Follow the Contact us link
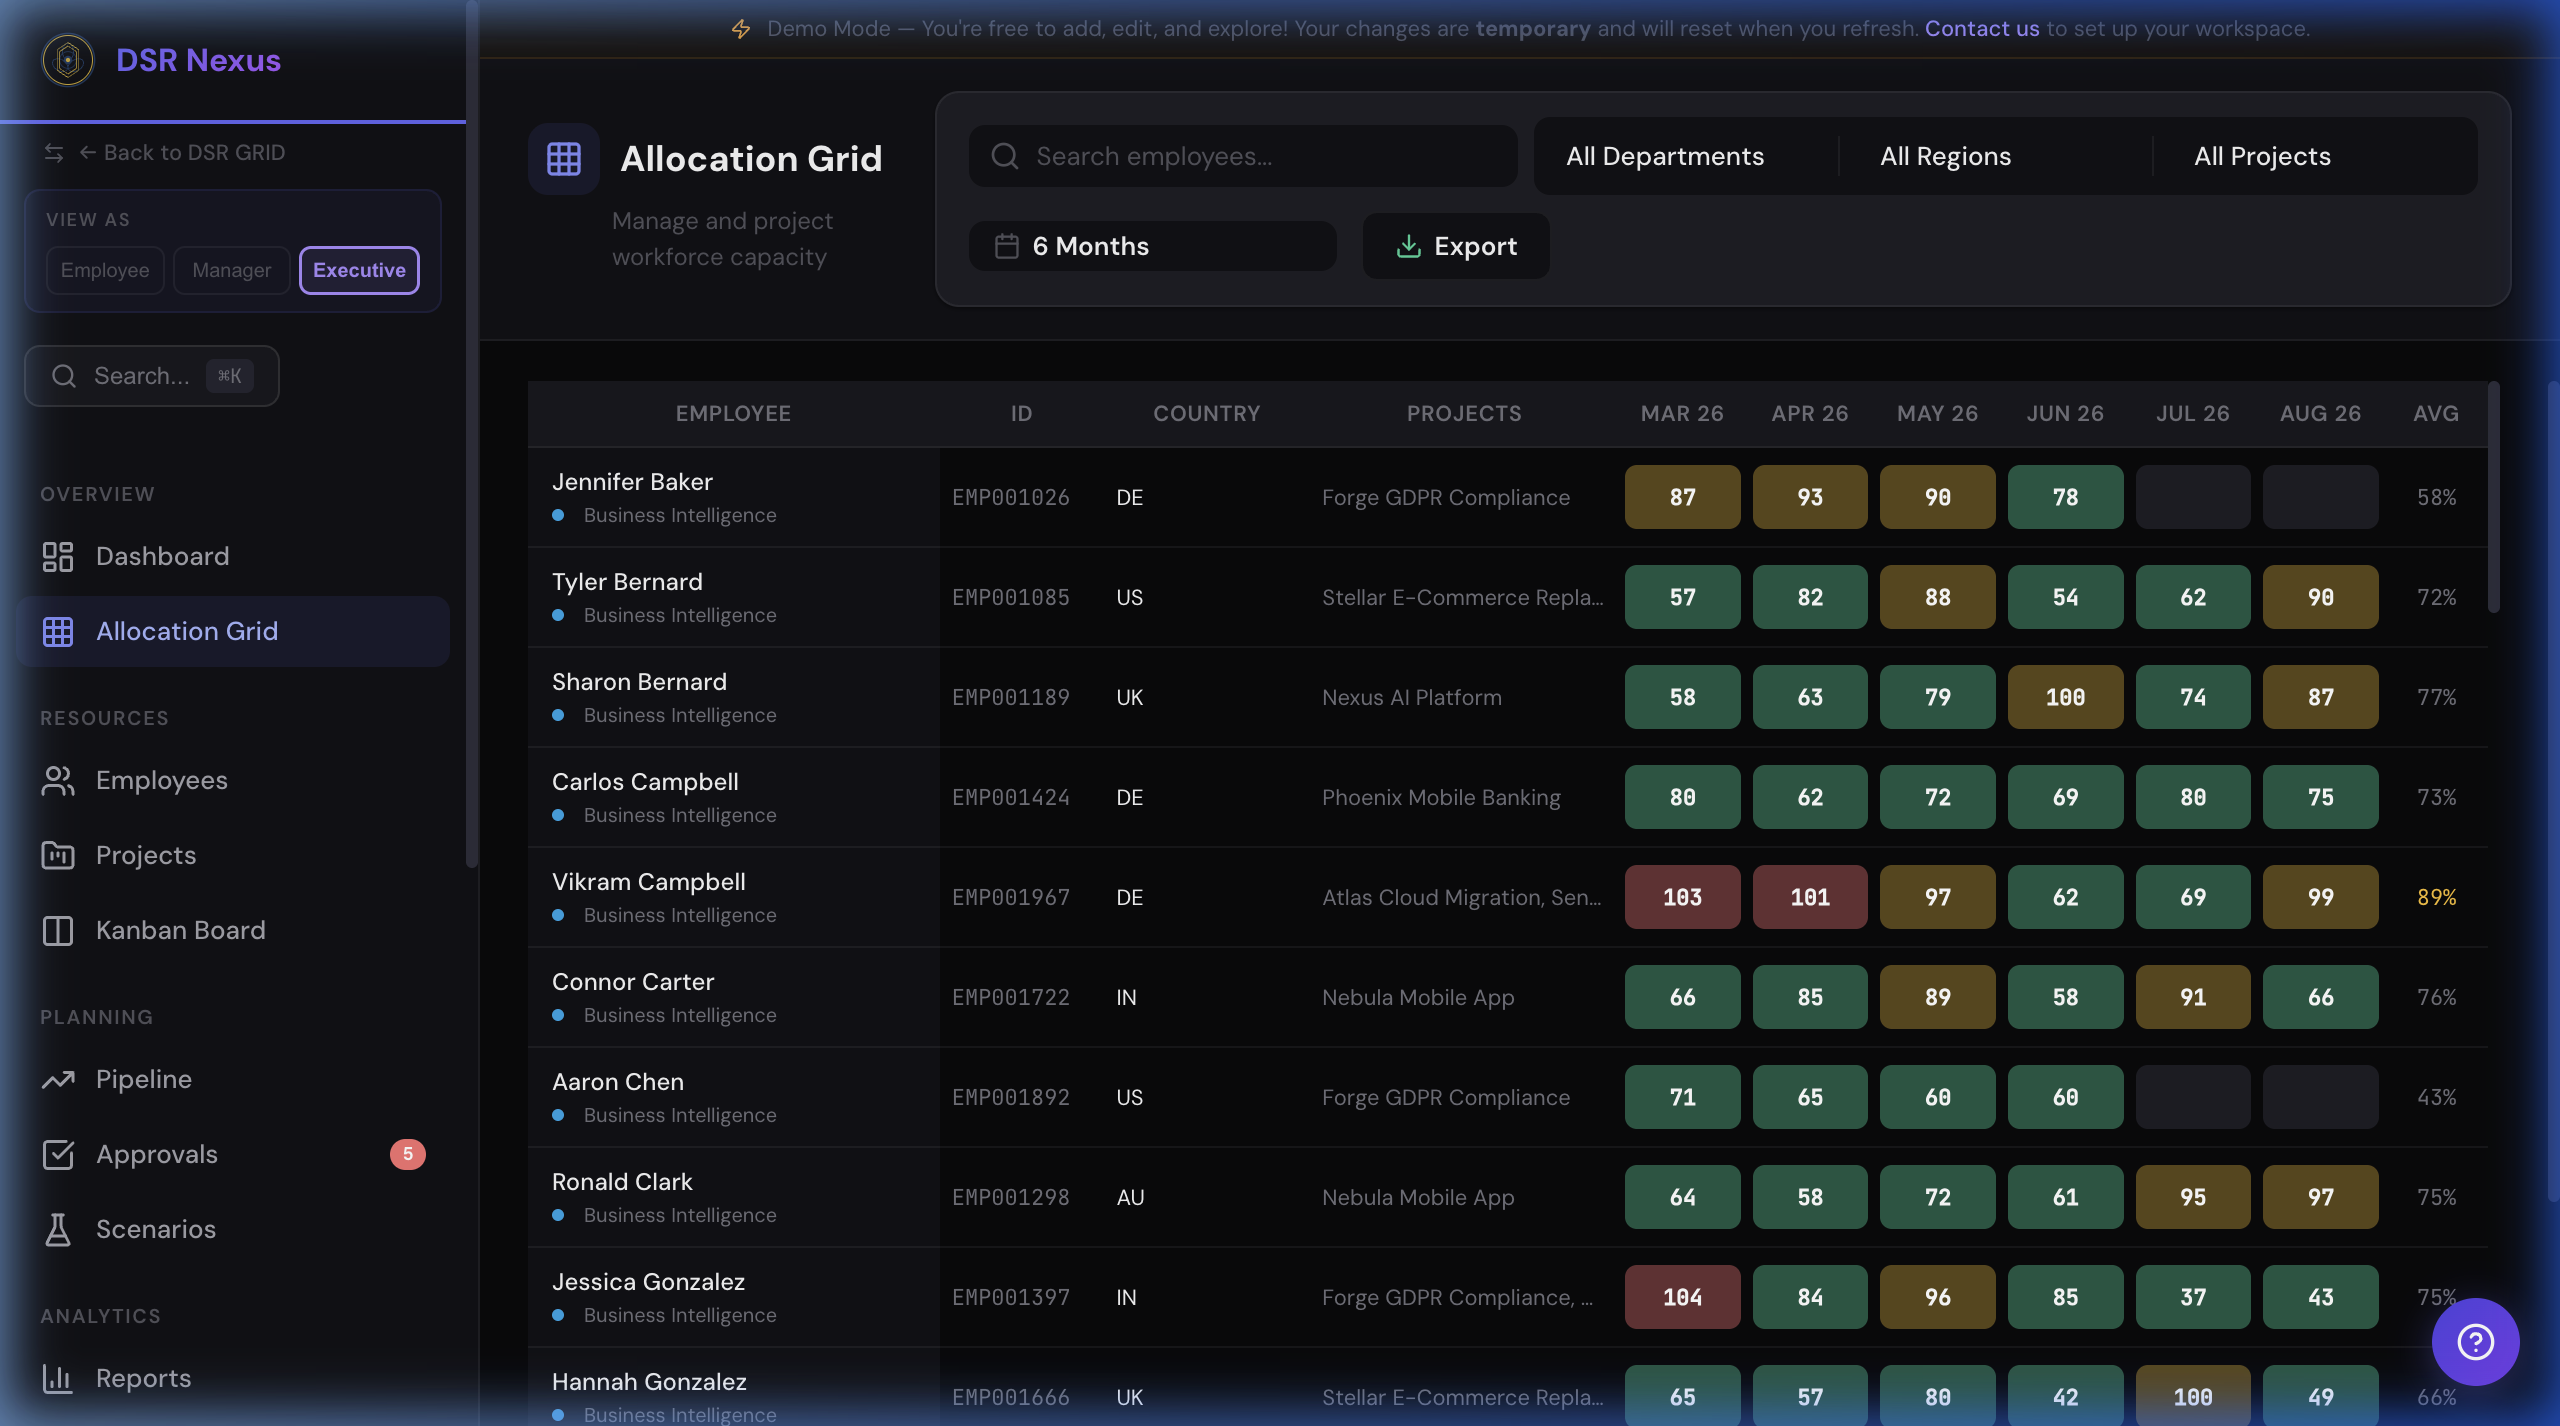Image resolution: width=2560 pixels, height=1426 pixels. (1981, 28)
